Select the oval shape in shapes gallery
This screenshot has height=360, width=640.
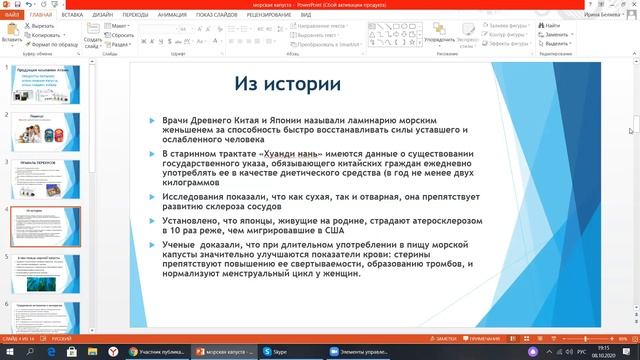coord(404,26)
